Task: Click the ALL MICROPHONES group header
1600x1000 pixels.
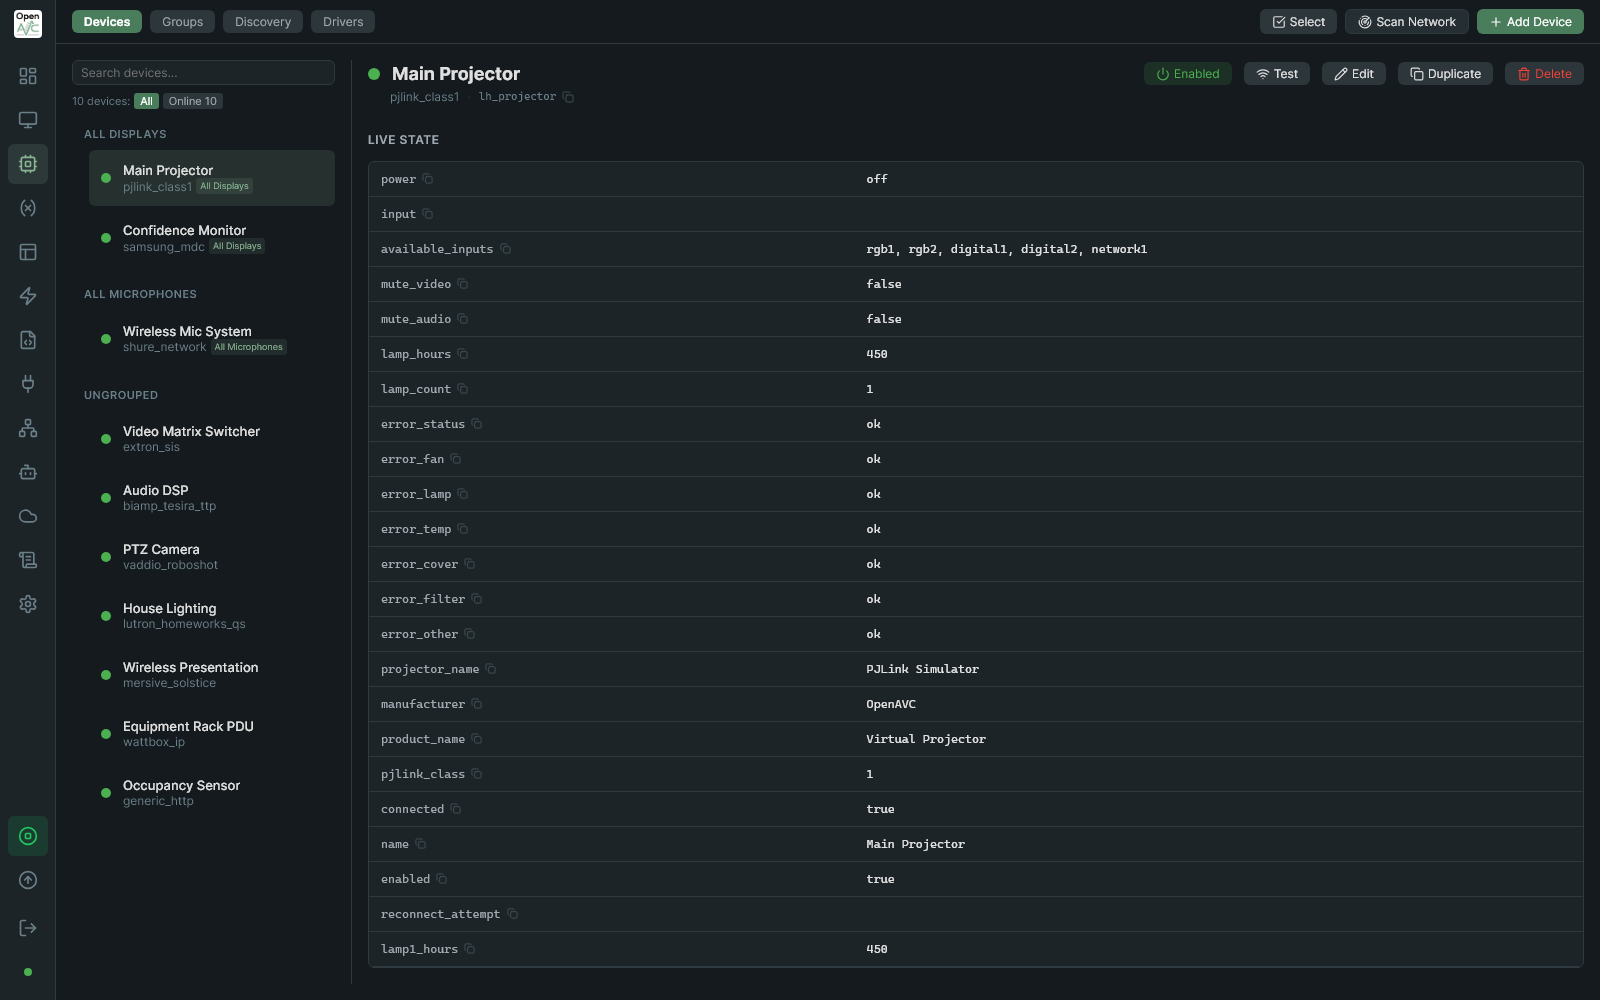Action: pyautogui.click(x=140, y=294)
